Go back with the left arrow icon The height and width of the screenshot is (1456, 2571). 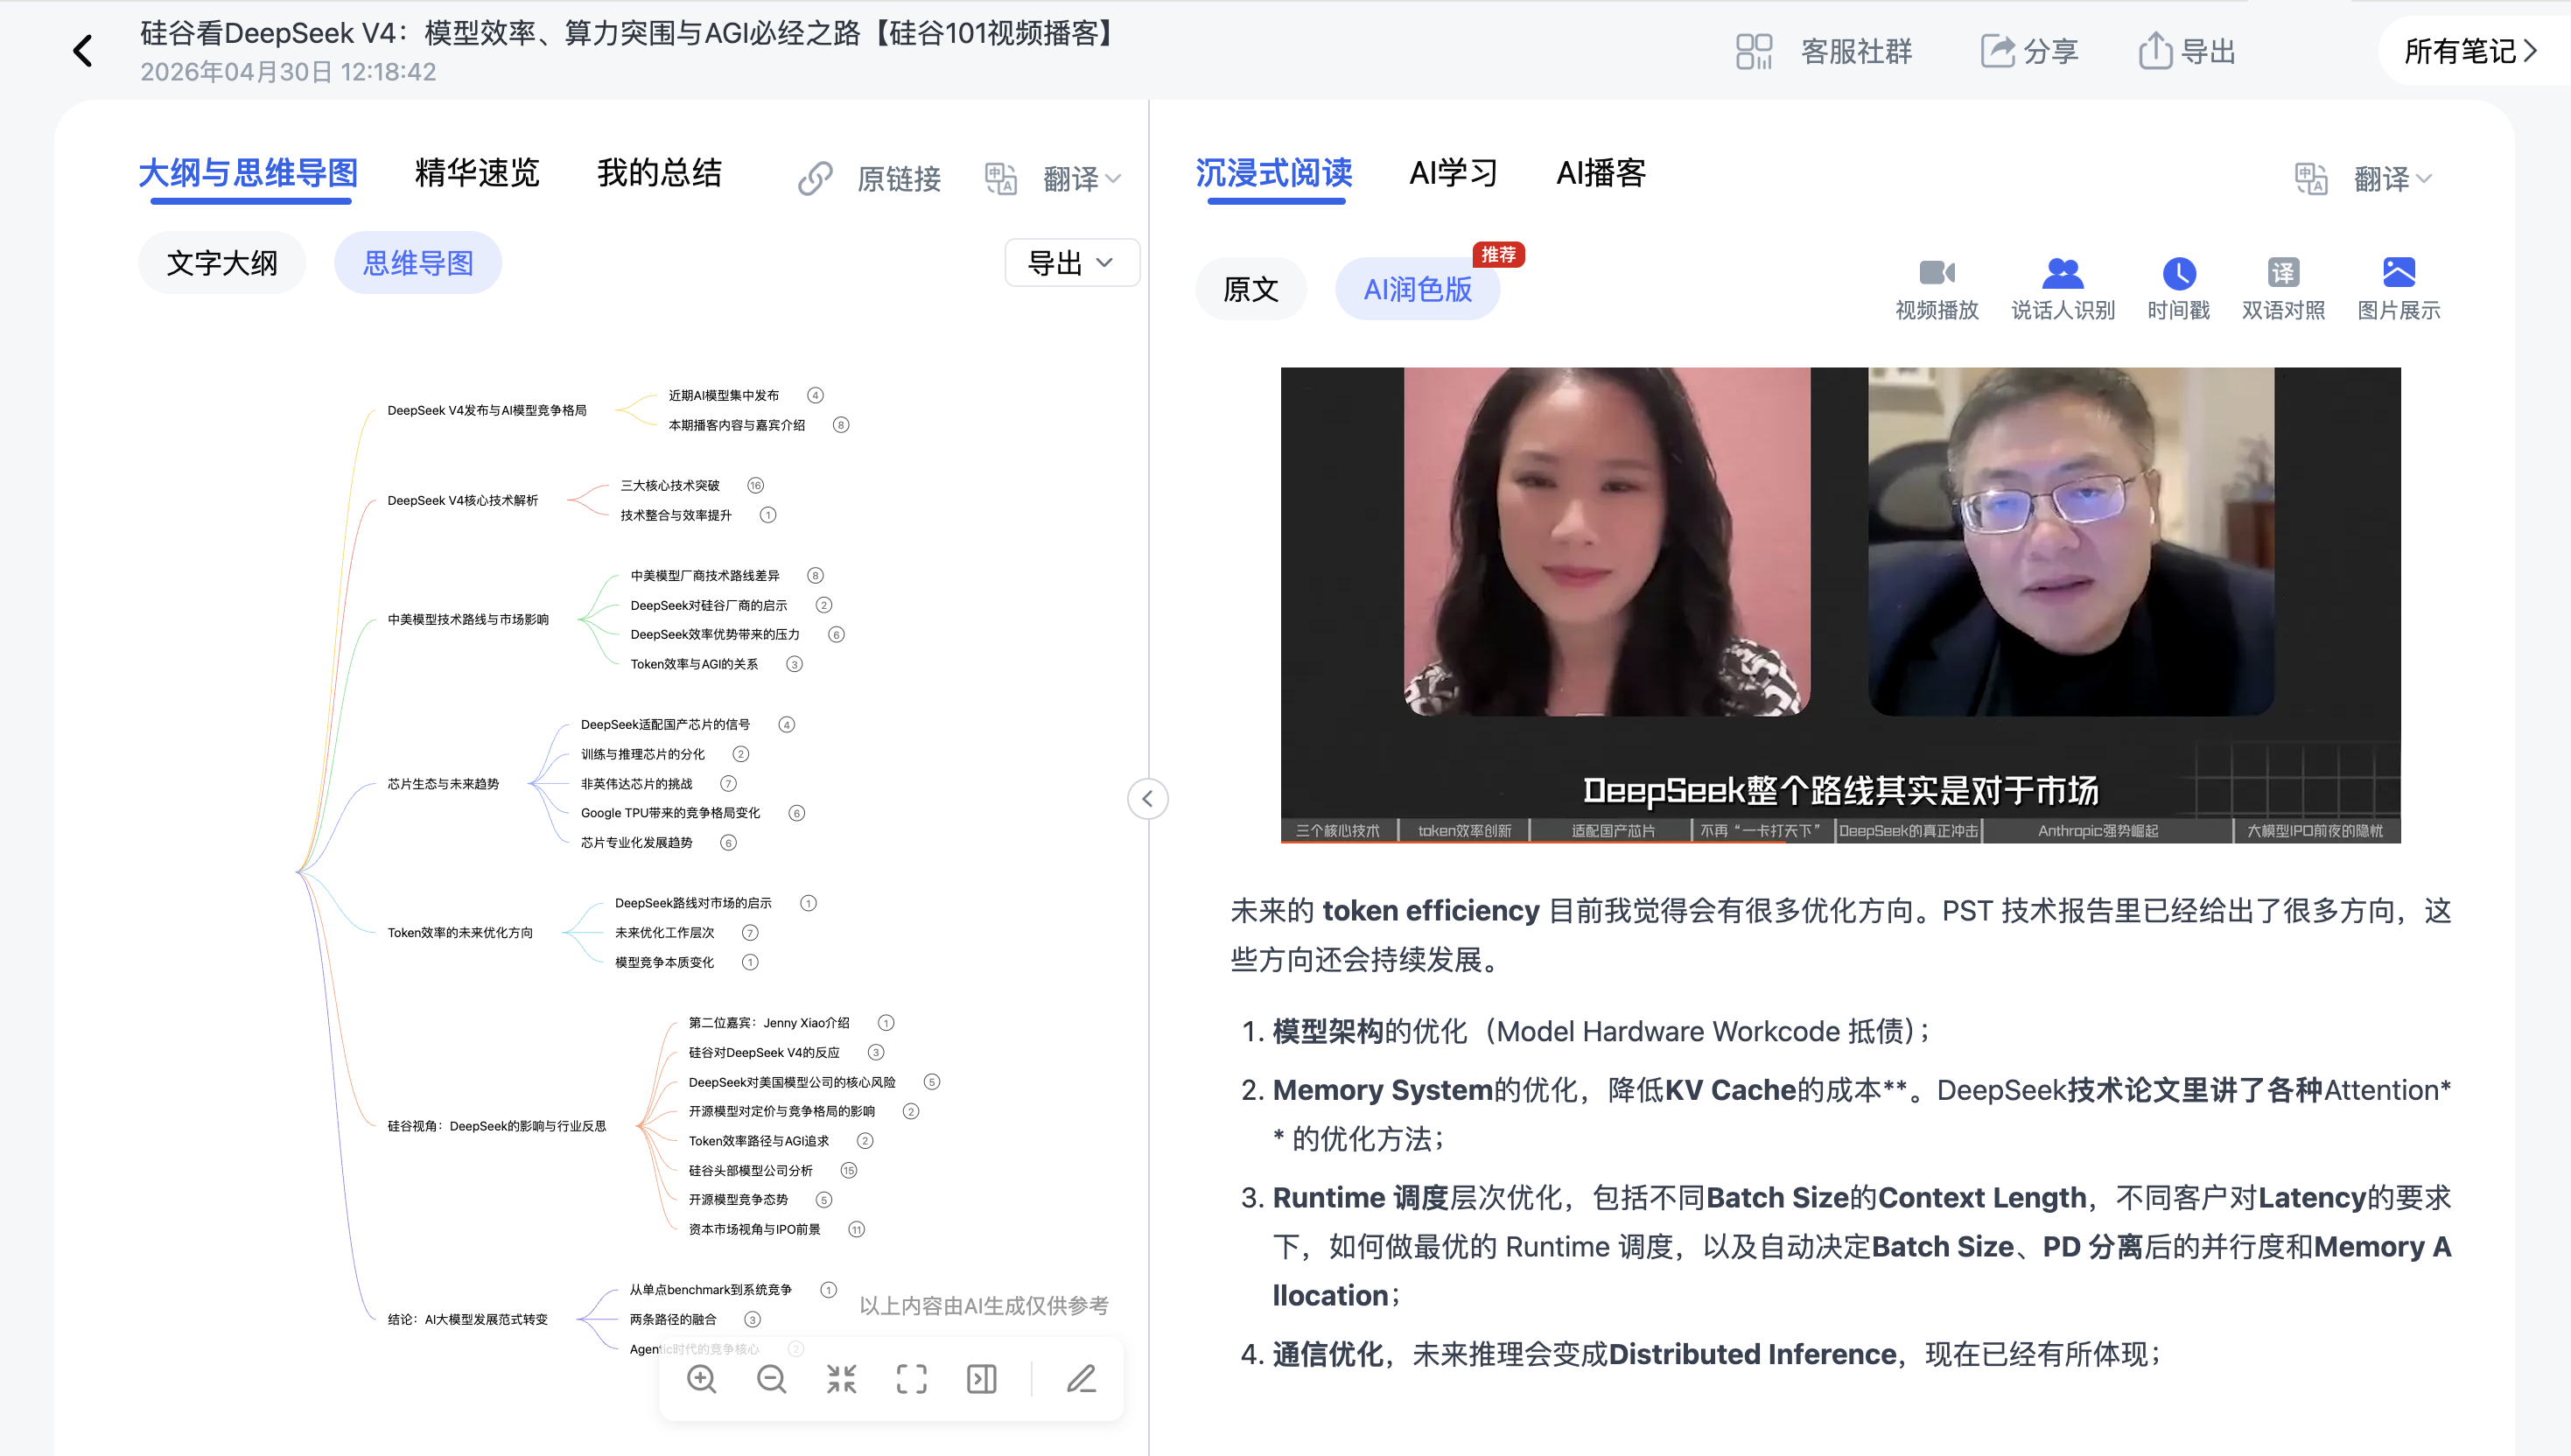83,51
